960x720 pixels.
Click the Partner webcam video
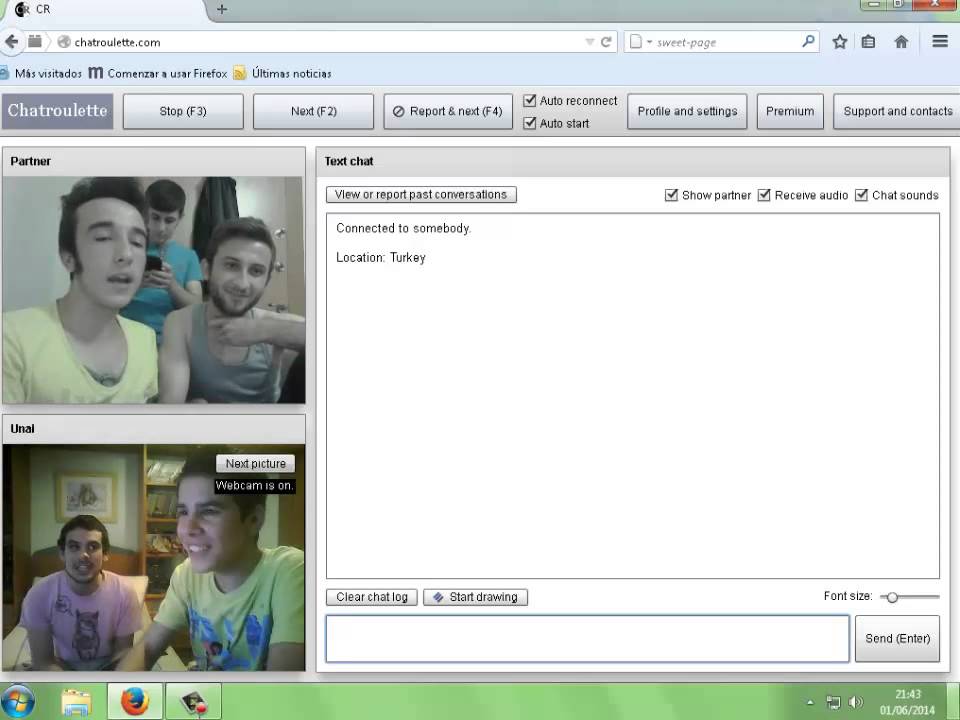(x=154, y=290)
